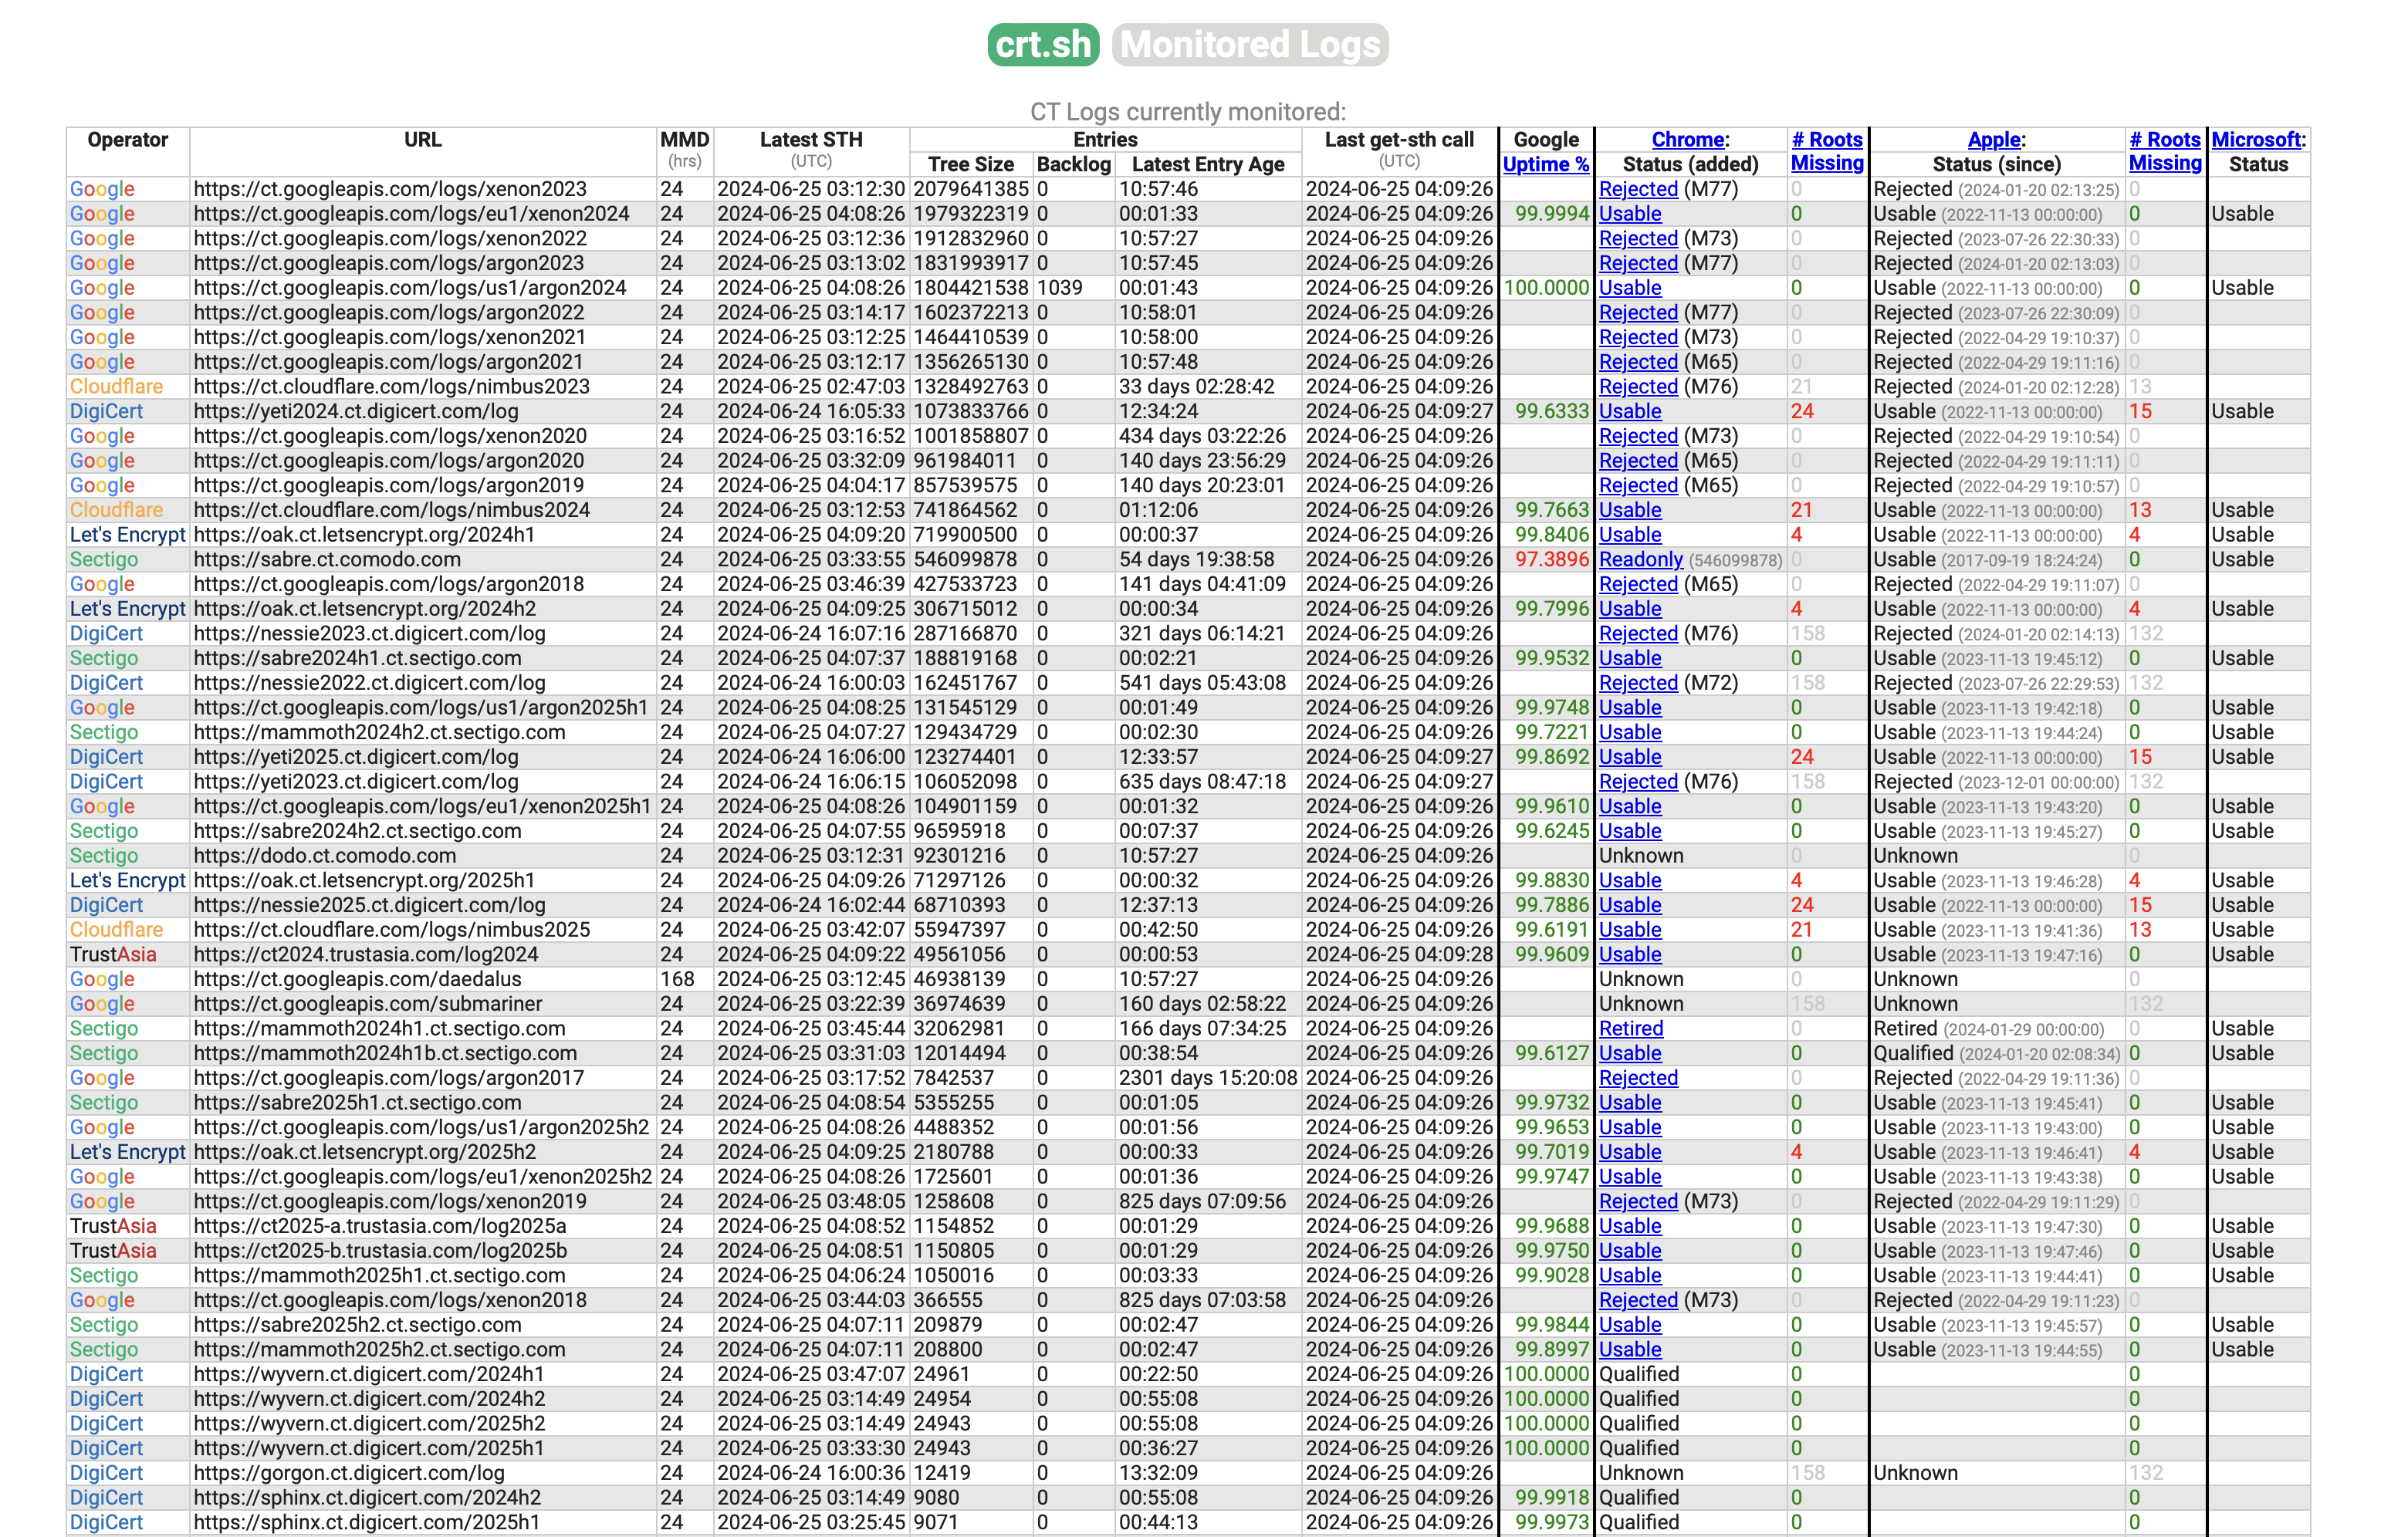This screenshot has width=2408, height=1537.
Task: Select the URL column header
Action: (423, 140)
